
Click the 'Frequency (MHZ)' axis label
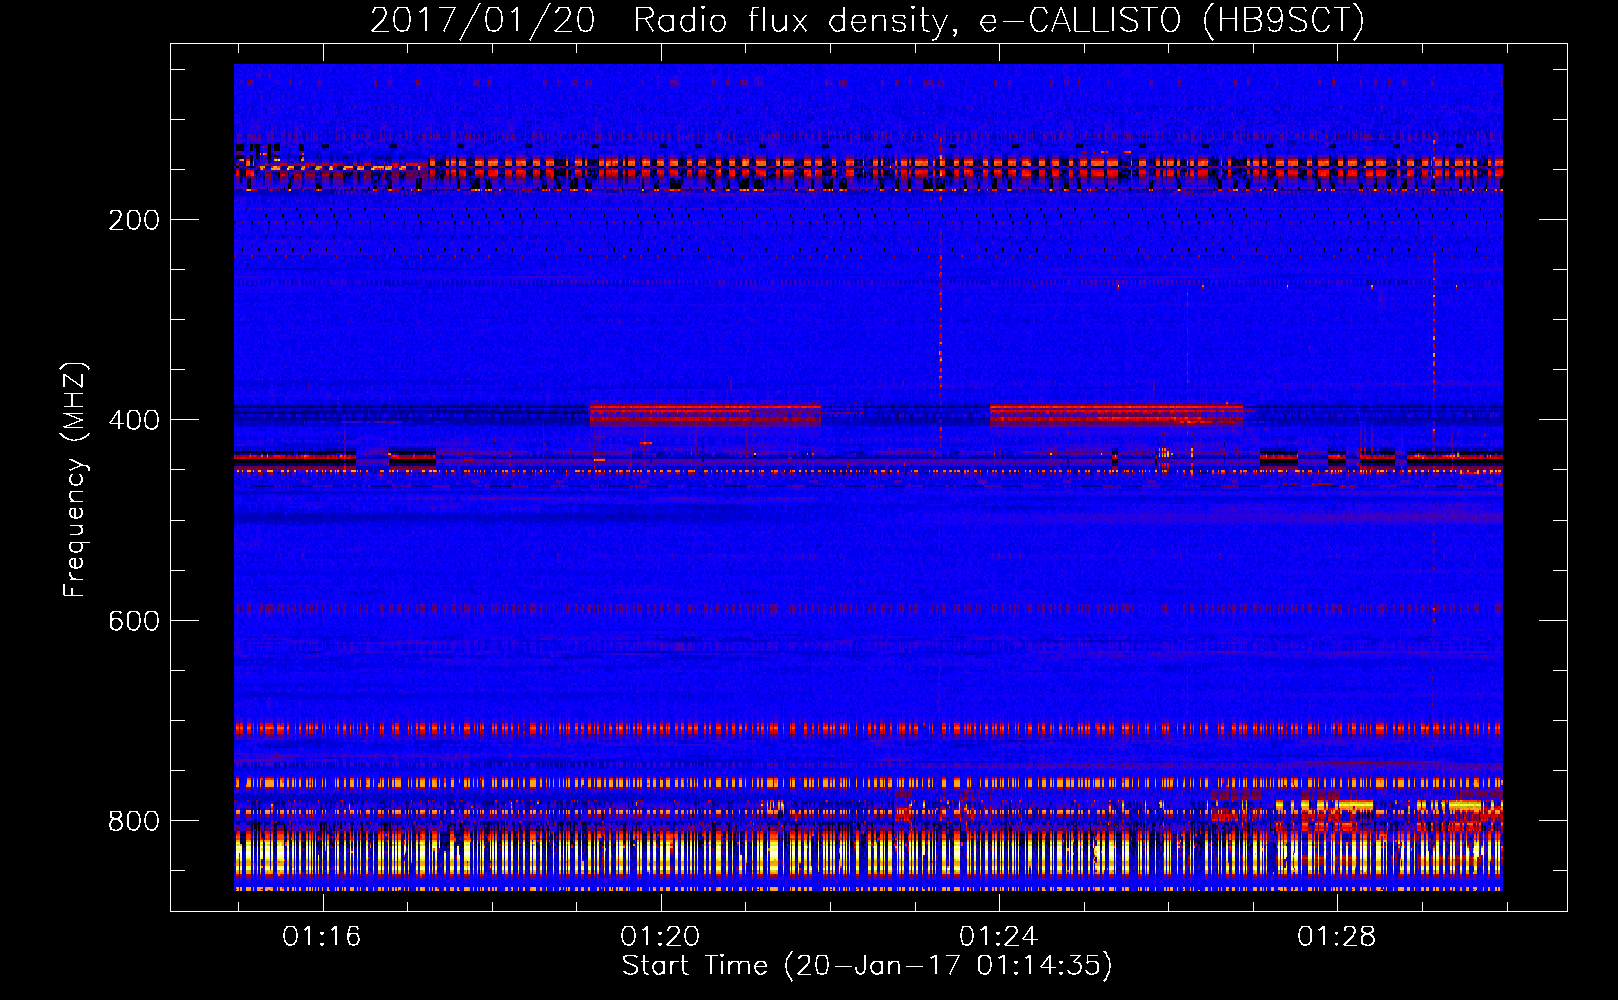(75, 479)
